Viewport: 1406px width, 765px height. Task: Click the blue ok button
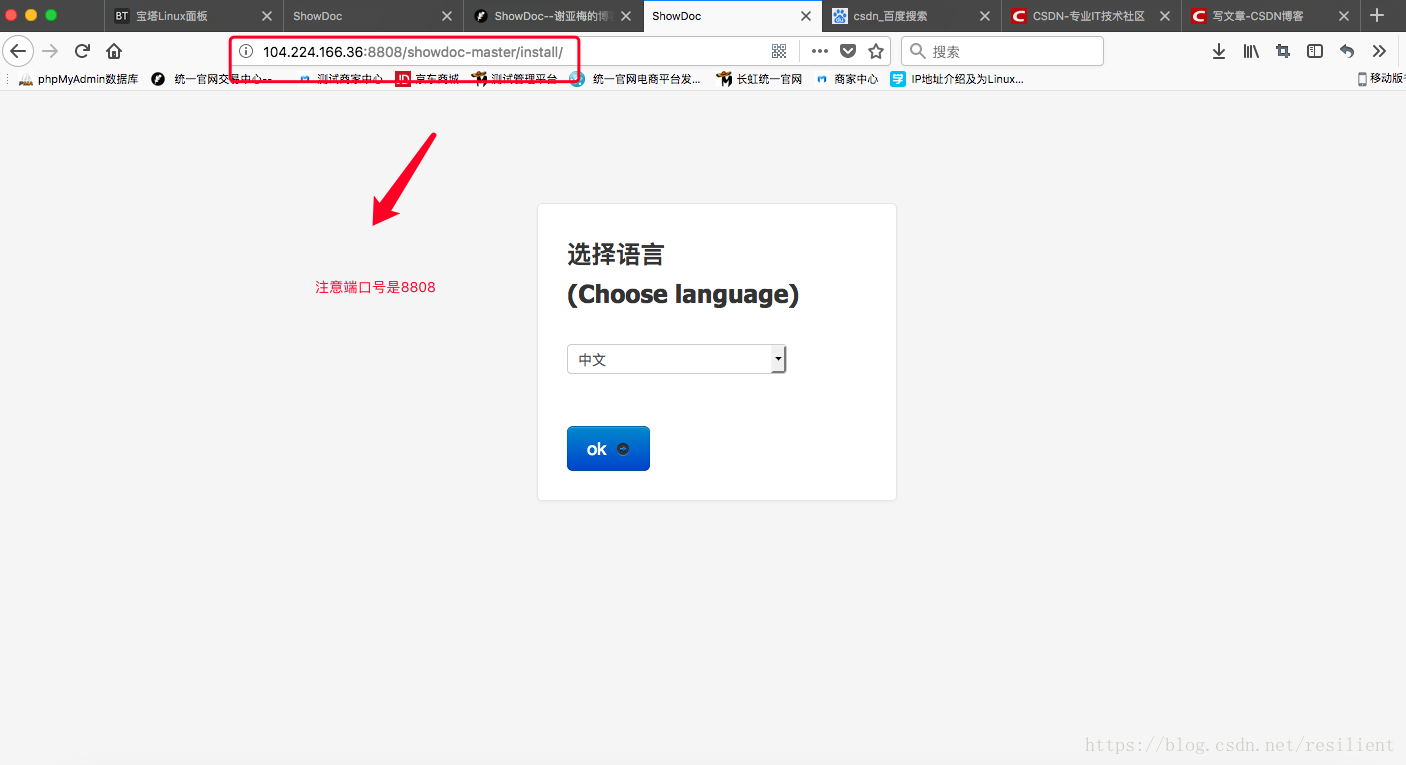pyautogui.click(x=608, y=448)
